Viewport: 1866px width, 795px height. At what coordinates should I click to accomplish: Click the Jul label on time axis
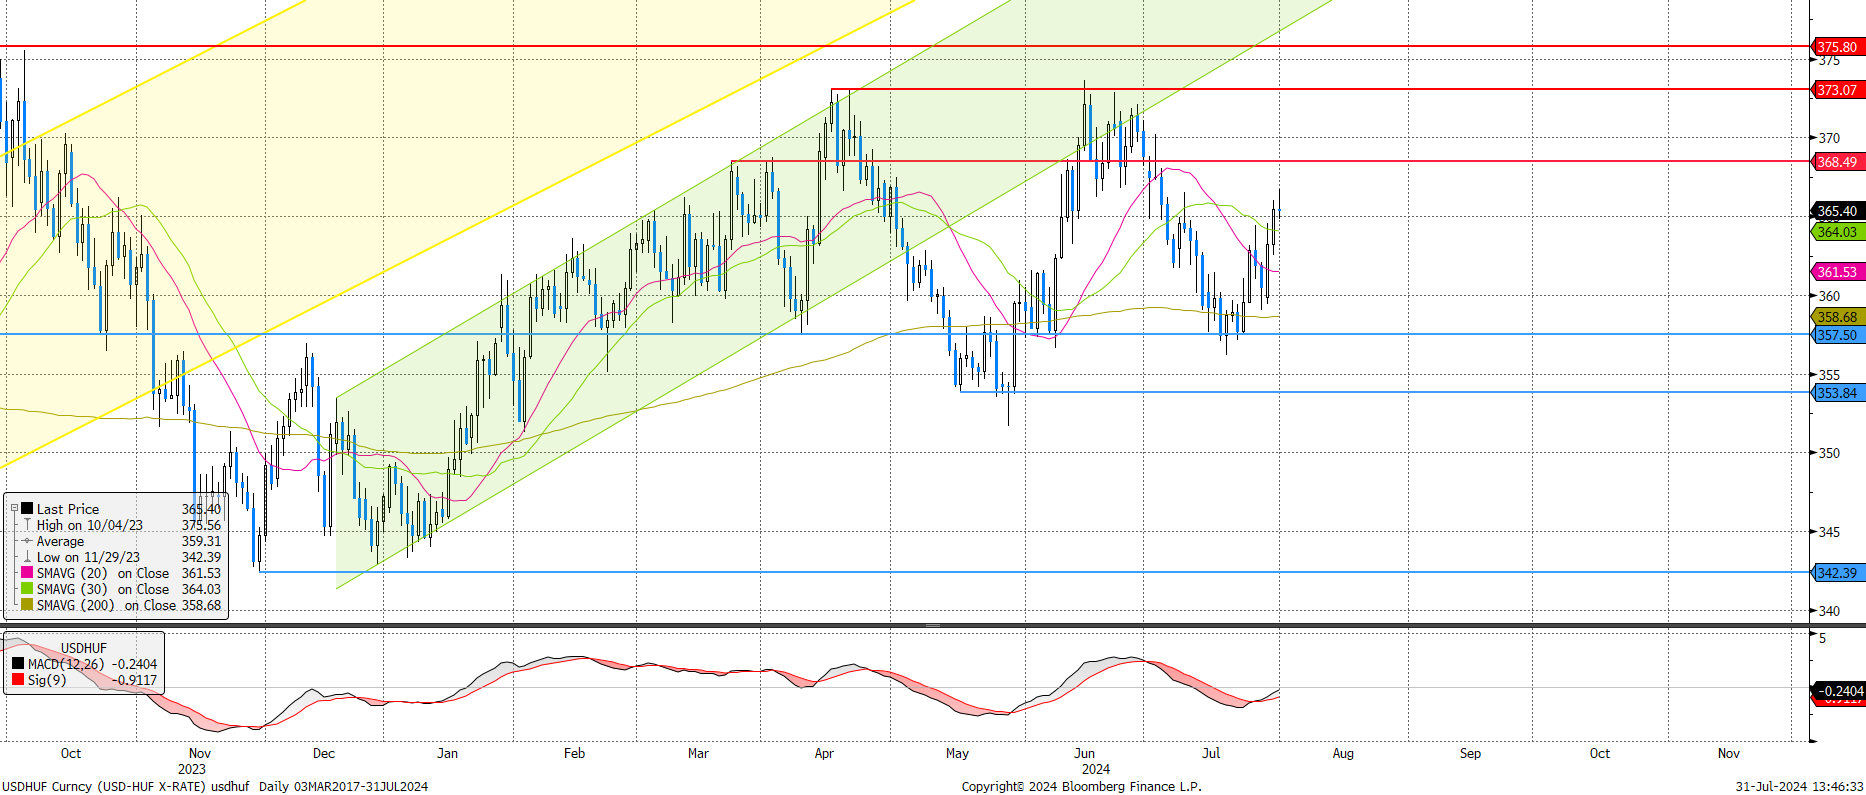point(1211,753)
